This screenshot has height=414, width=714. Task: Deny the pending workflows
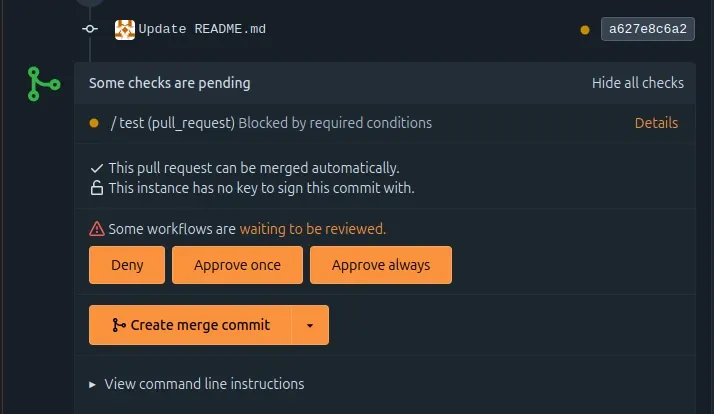tap(127, 265)
